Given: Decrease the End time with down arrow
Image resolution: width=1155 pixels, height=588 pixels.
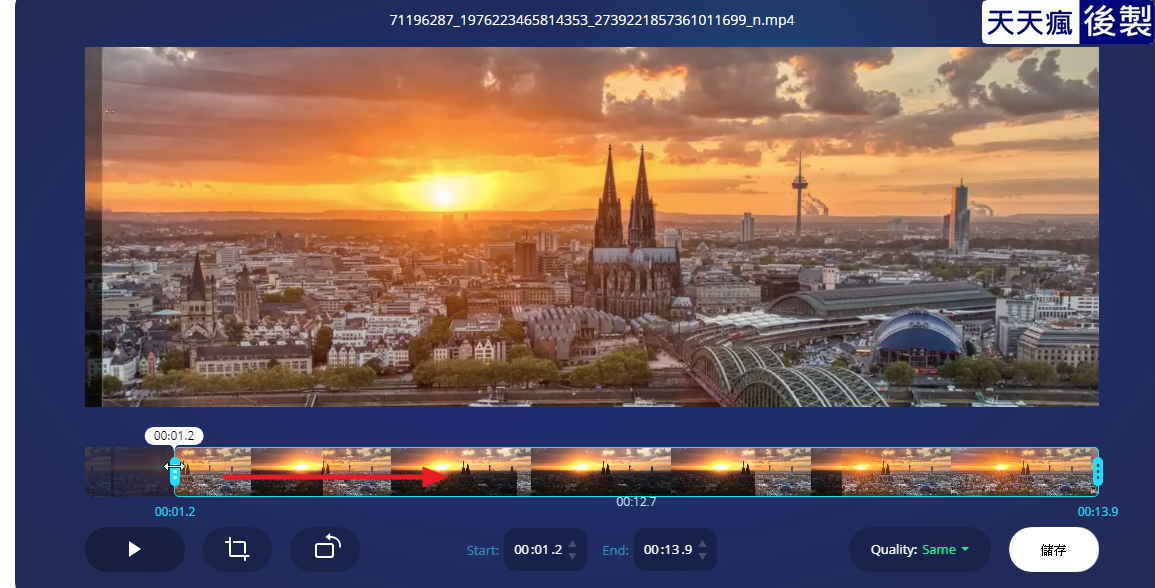Looking at the screenshot, I should coord(703,556).
